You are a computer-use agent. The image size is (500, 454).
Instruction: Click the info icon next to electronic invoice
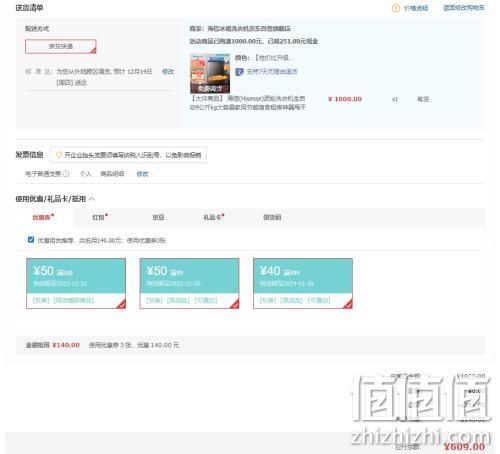(x=66, y=174)
